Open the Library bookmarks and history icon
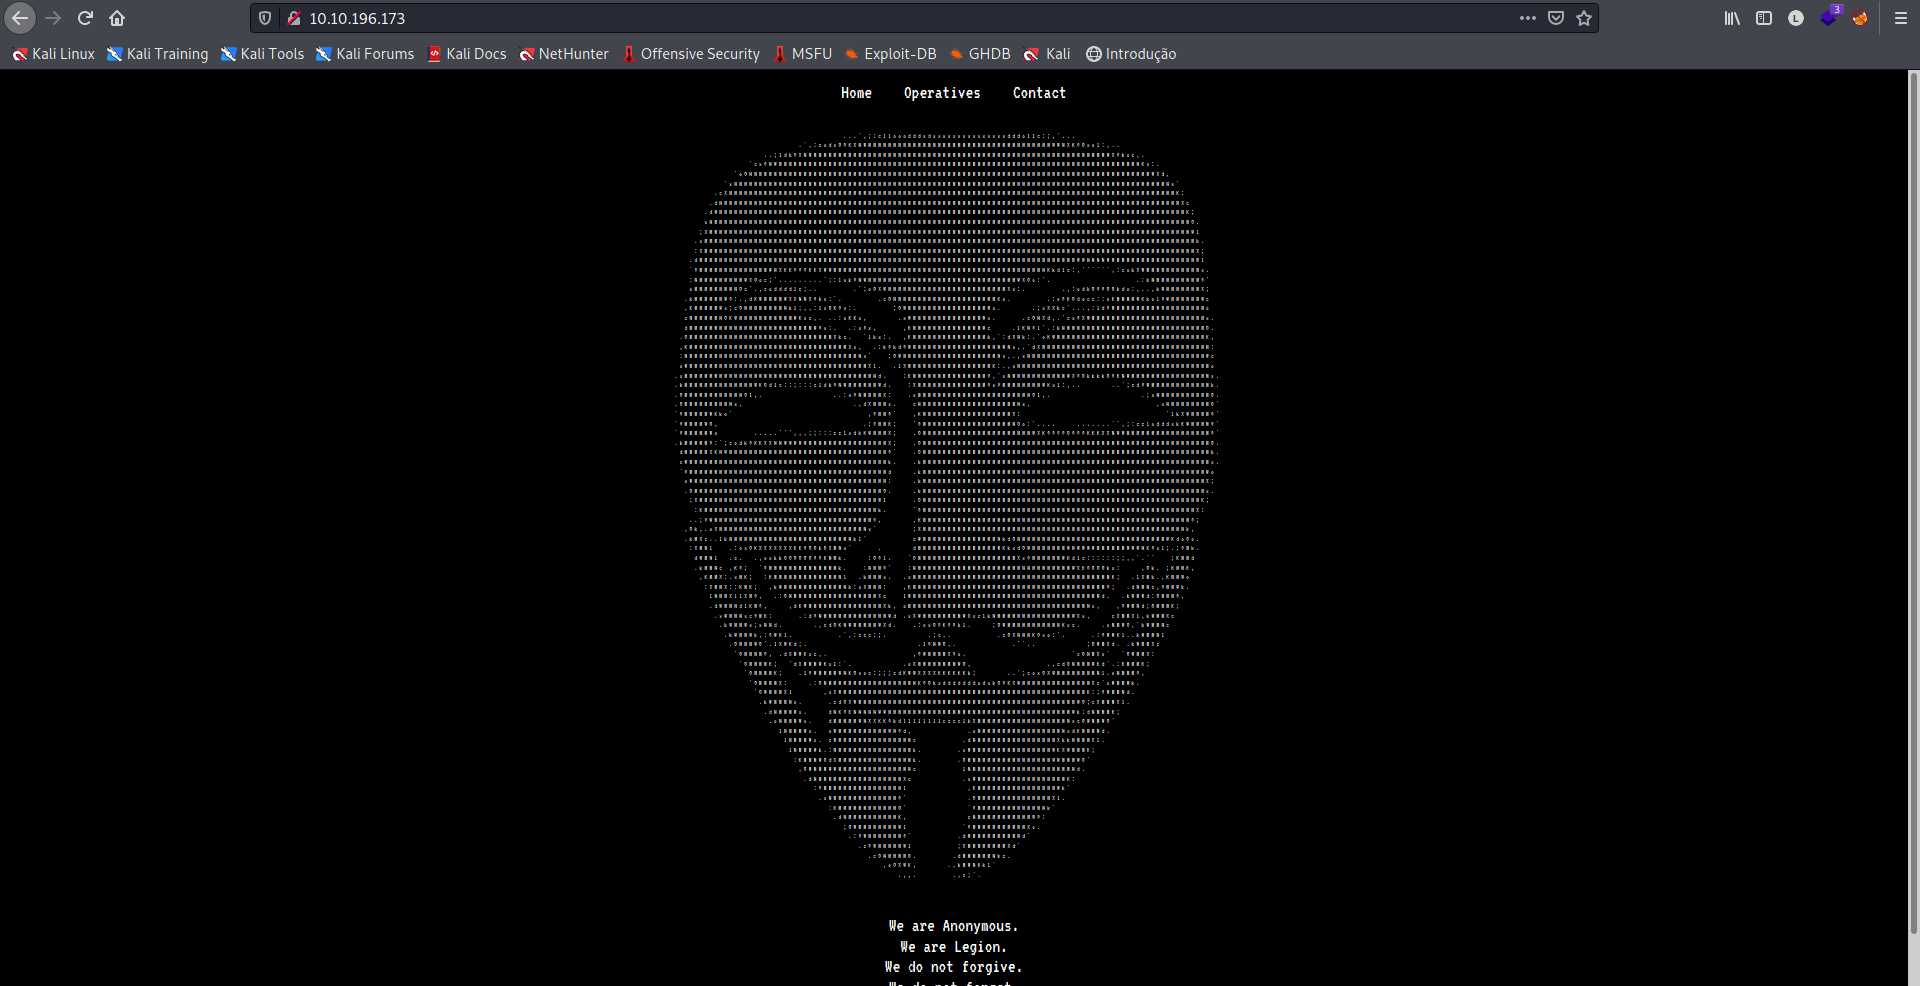The height and width of the screenshot is (986, 1920). (x=1732, y=18)
